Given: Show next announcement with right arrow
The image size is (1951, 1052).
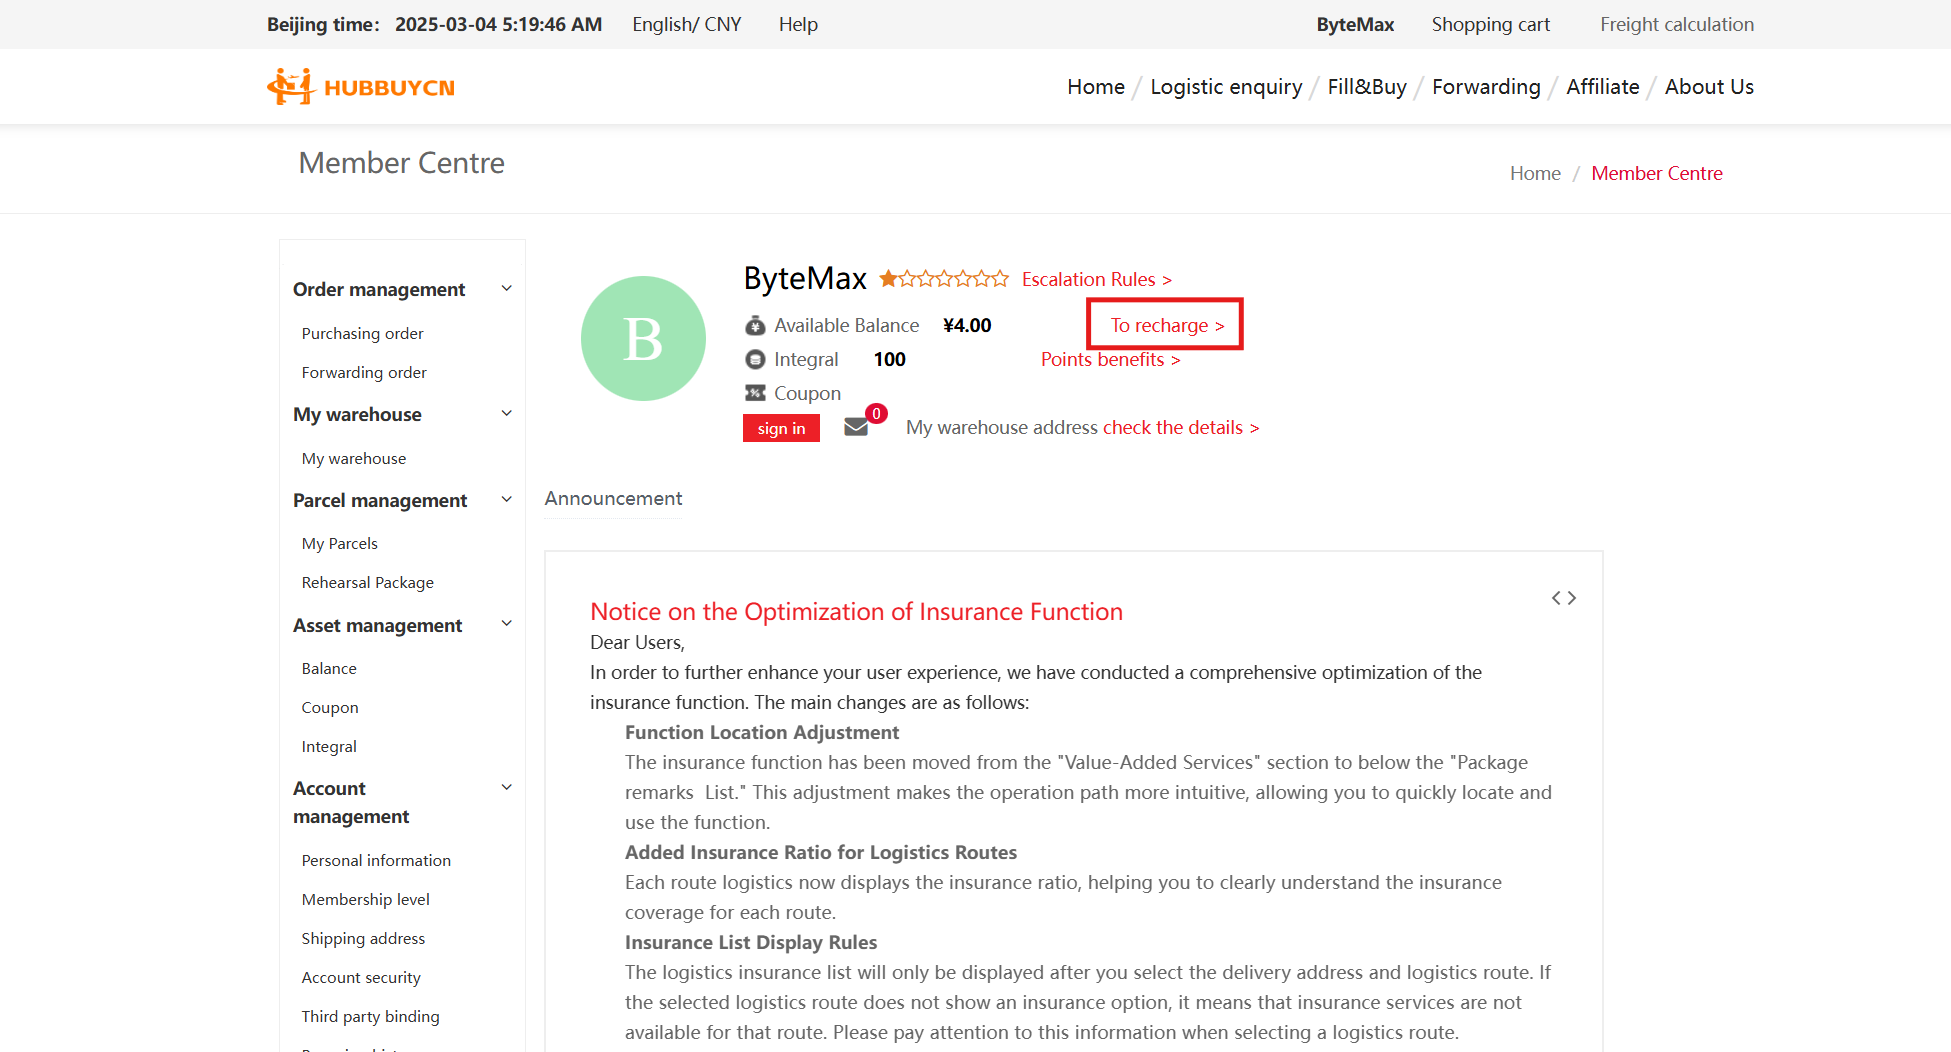Looking at the screenshot, I should (x=1572, y=597).
